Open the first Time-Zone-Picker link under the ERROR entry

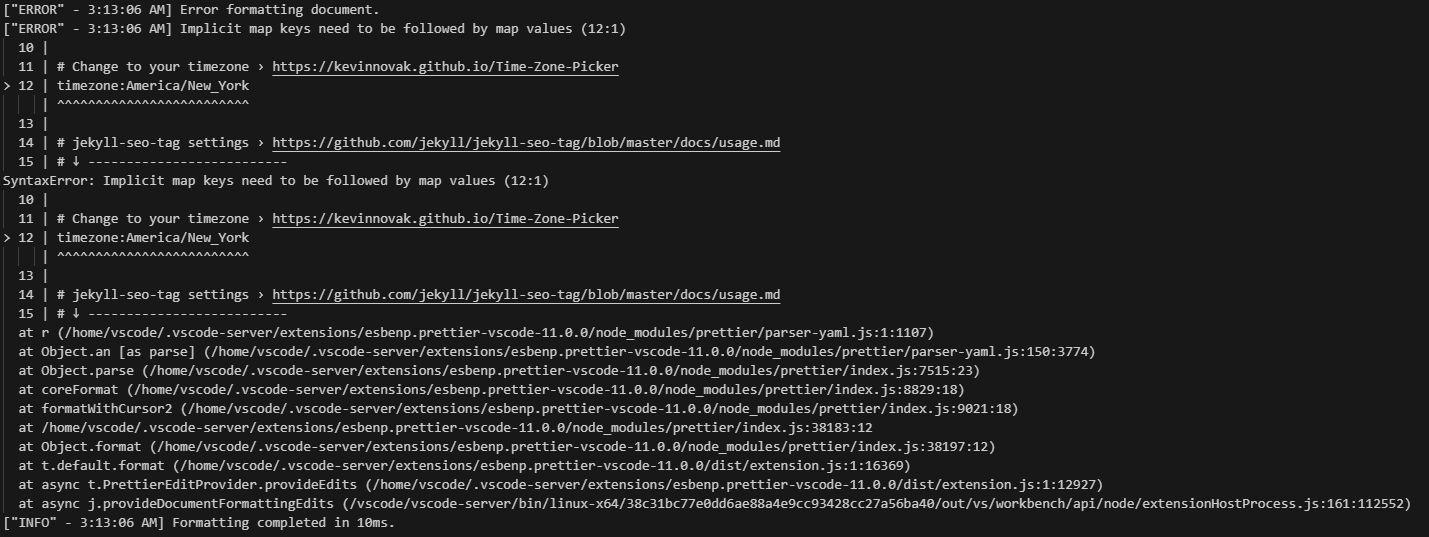[x=445, y=67]
